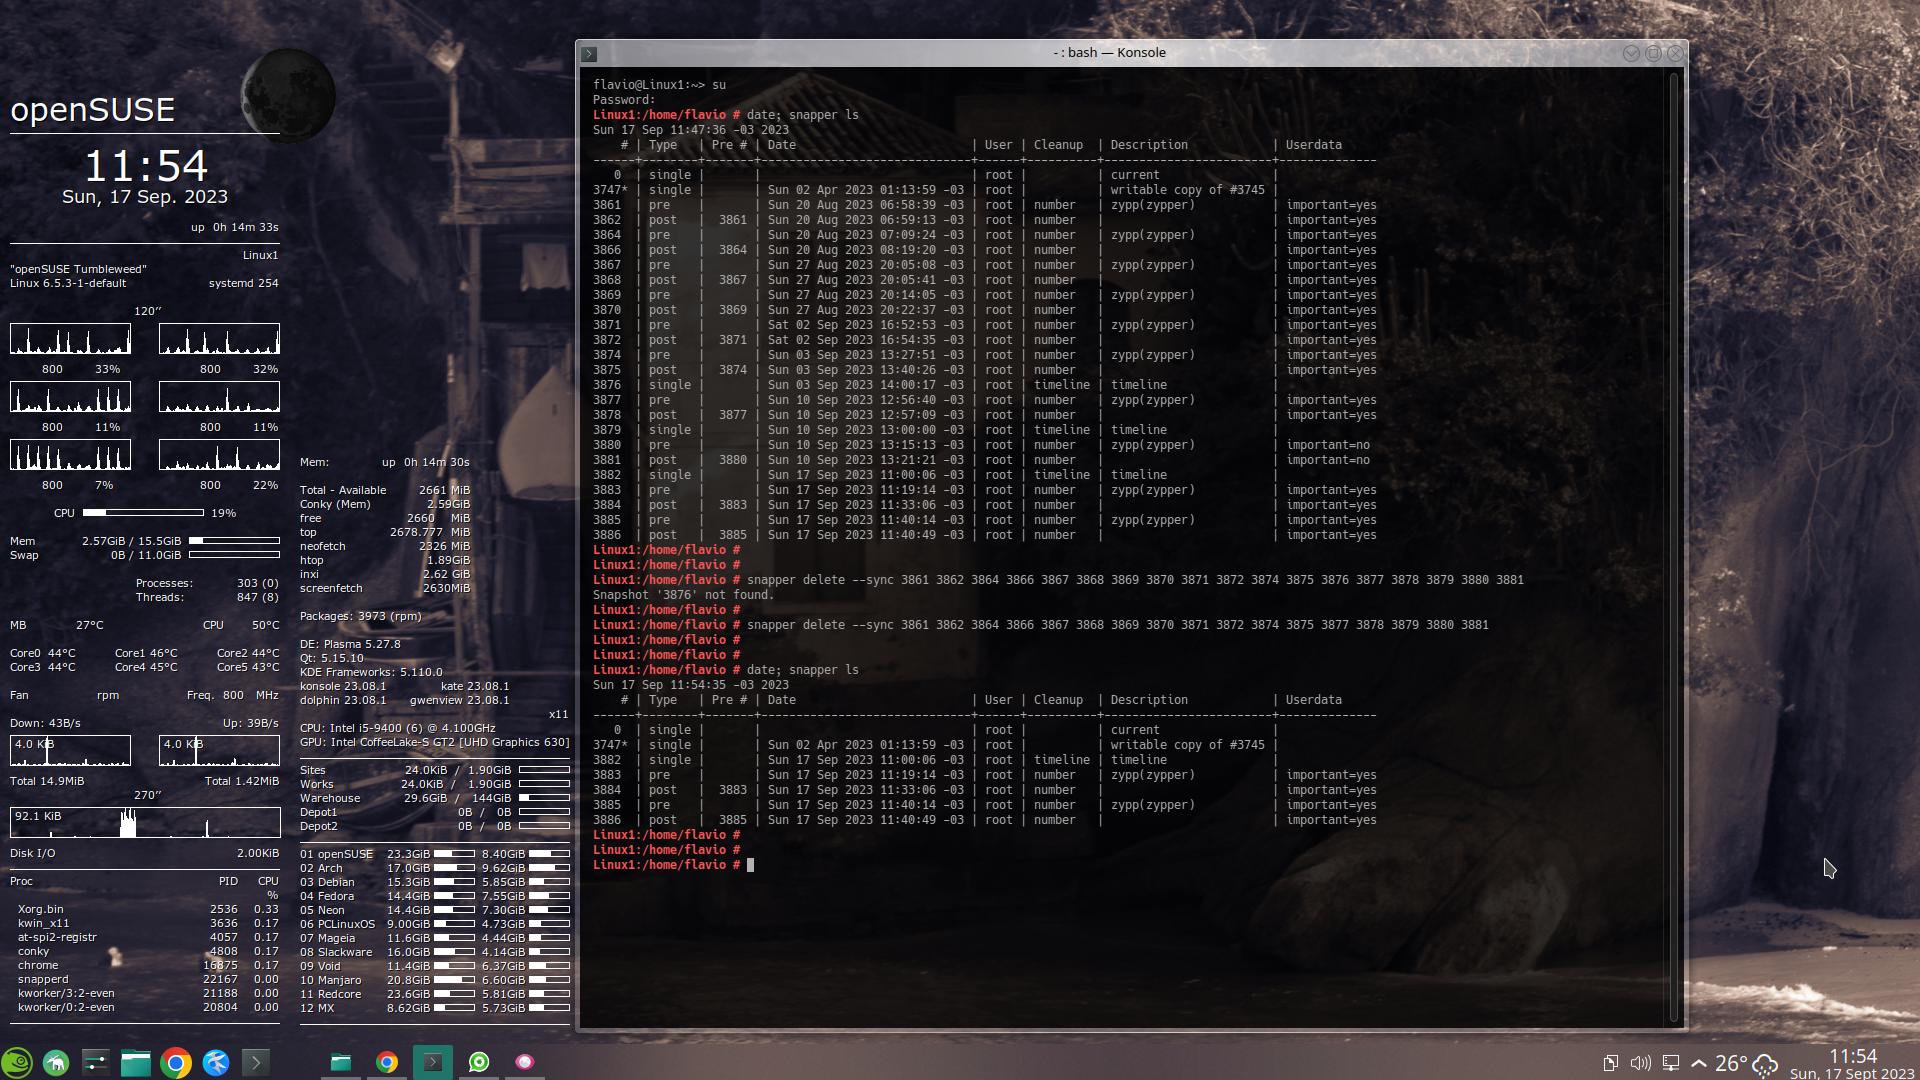Launch pinned Konsole terminal icon

click(x=256, y=1062)
